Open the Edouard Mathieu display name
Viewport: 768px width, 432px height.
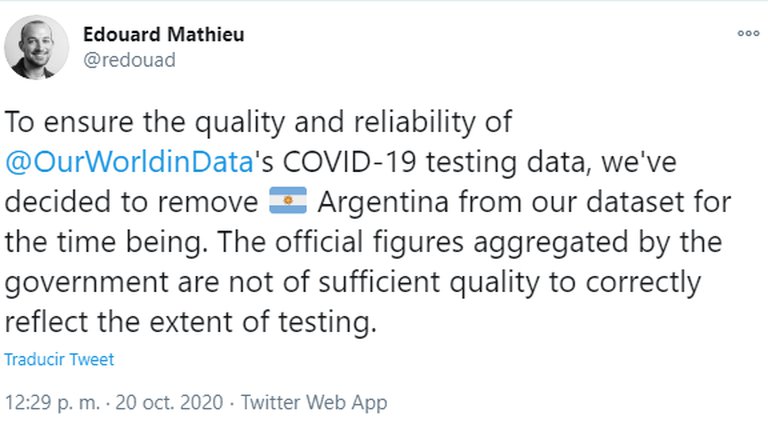163,34
